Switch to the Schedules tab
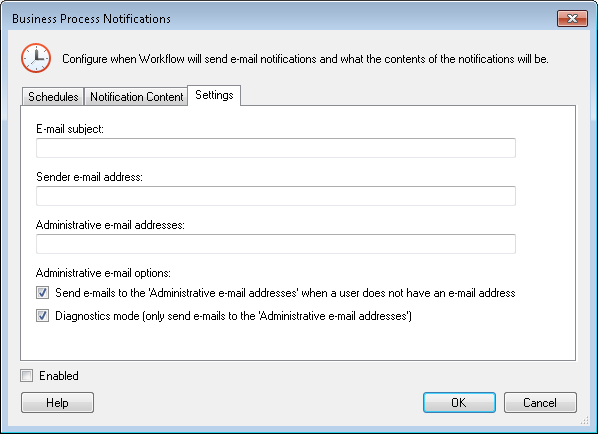 (53, 96)
